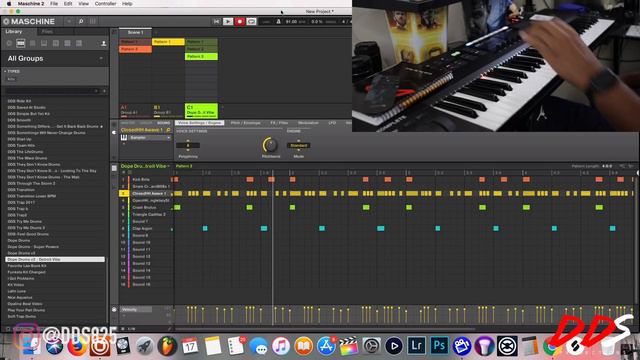Toggle the metronome icon
Screen dimensions: 640x360
(x=278, y=21)
